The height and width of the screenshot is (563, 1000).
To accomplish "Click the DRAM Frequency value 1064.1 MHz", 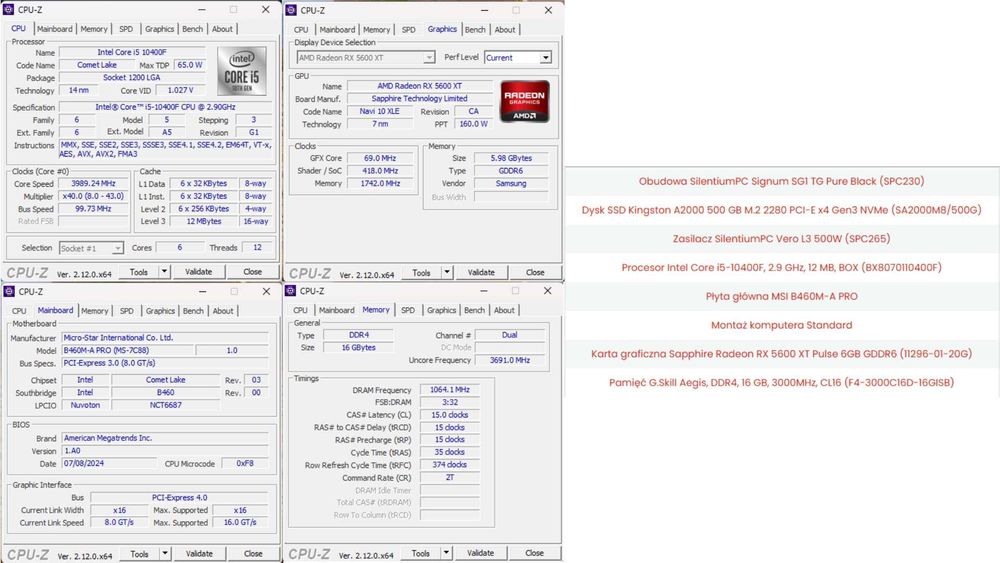I will (450, 390).
